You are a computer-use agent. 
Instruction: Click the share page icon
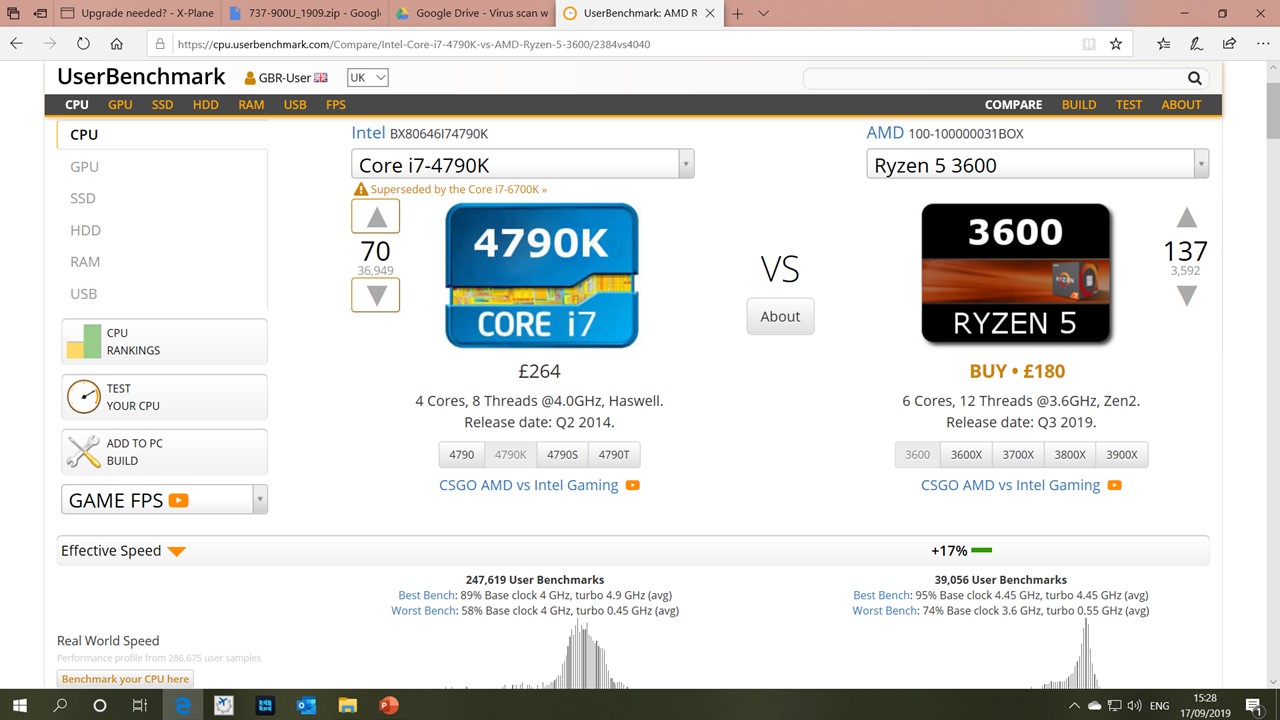tap(1229, 44)
